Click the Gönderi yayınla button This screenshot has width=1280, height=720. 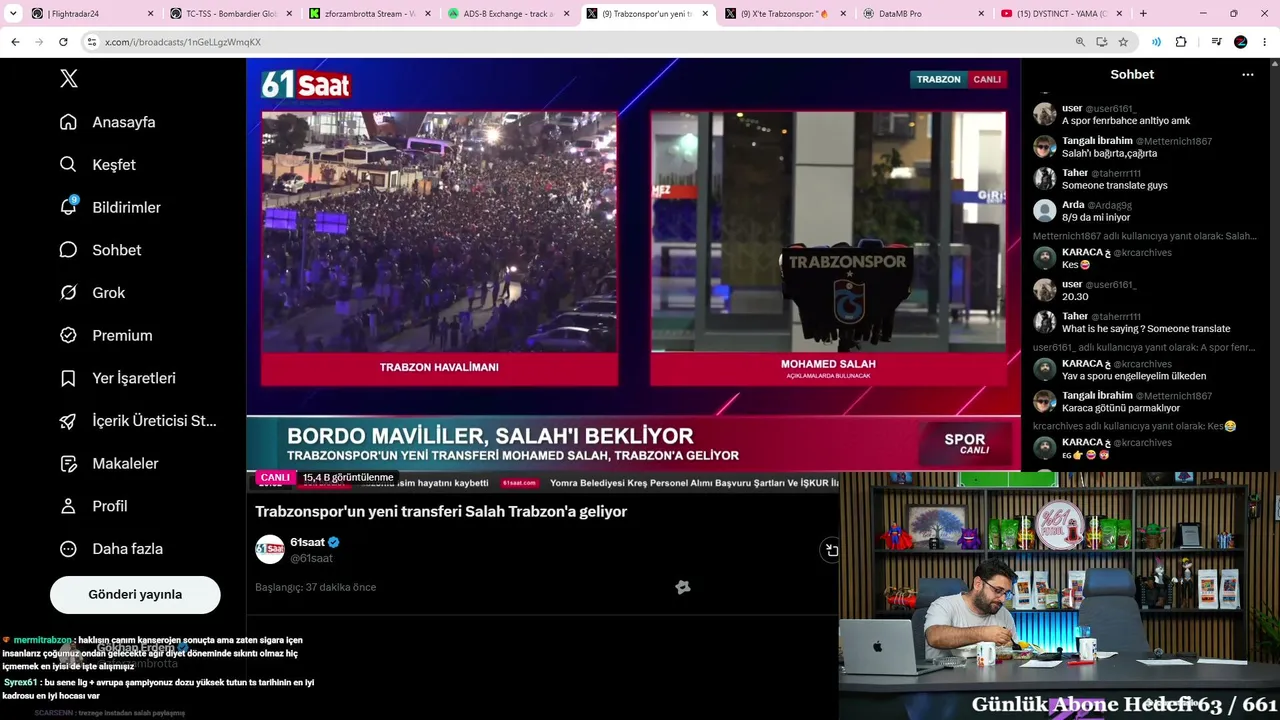pyautogui.click(x=135, y=594)
